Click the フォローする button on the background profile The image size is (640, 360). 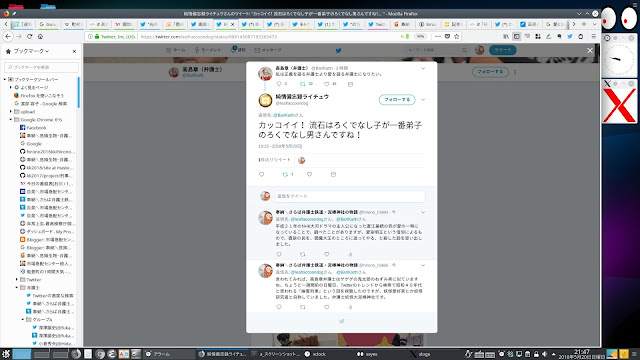(490, 72)
